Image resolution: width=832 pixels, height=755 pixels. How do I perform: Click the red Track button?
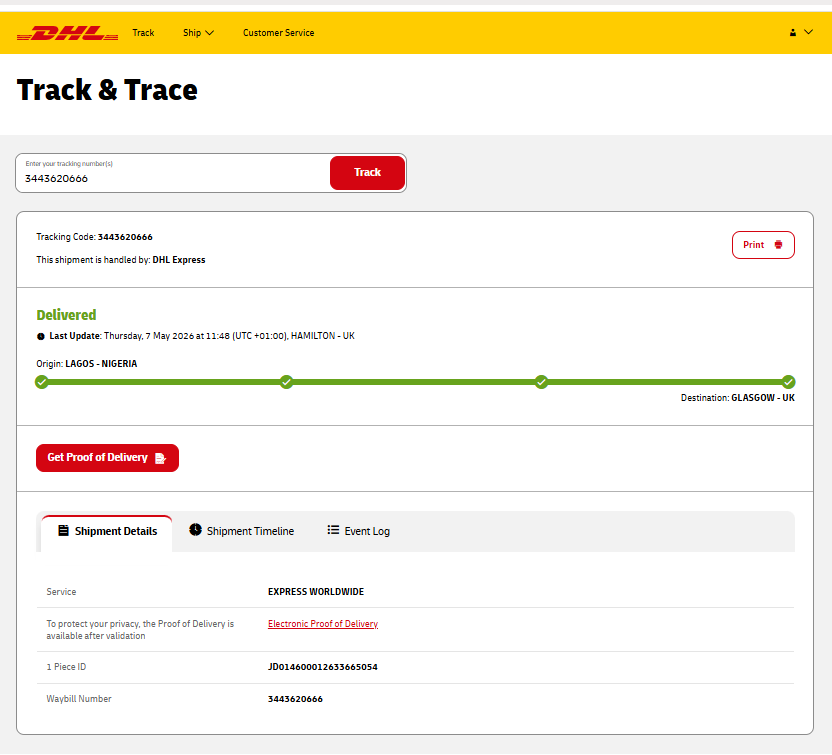(367, 172)
